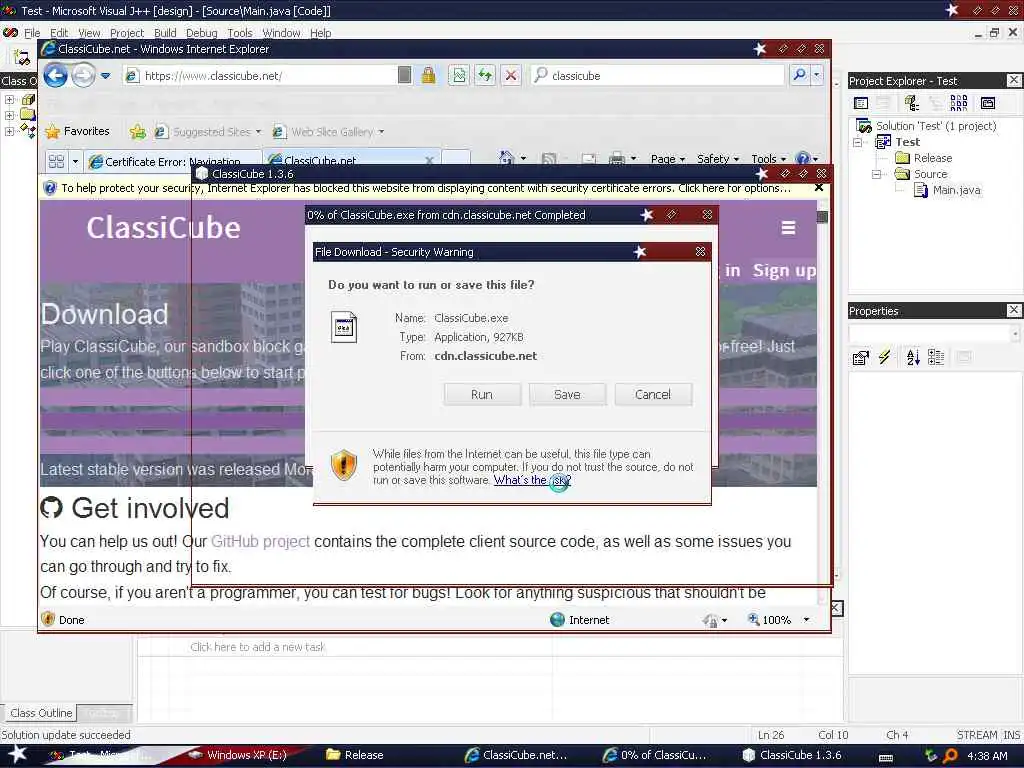
Task: Open the recent pages dropdown beside Forward
Action: tap(105, 76)
